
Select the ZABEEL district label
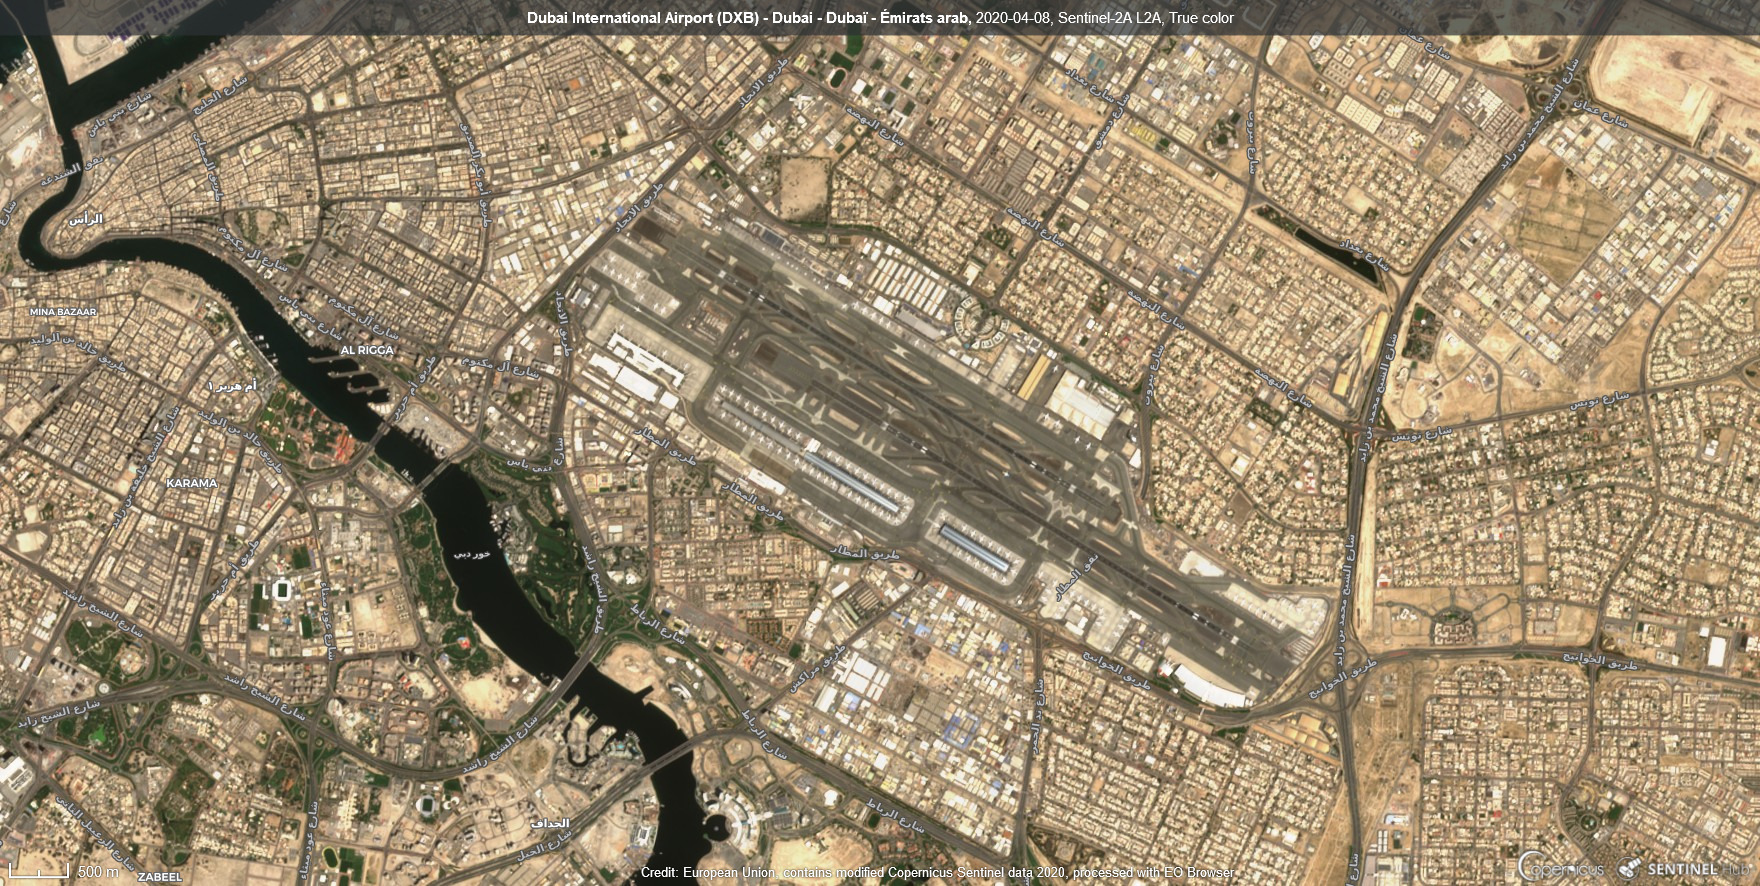coord(160,877)
